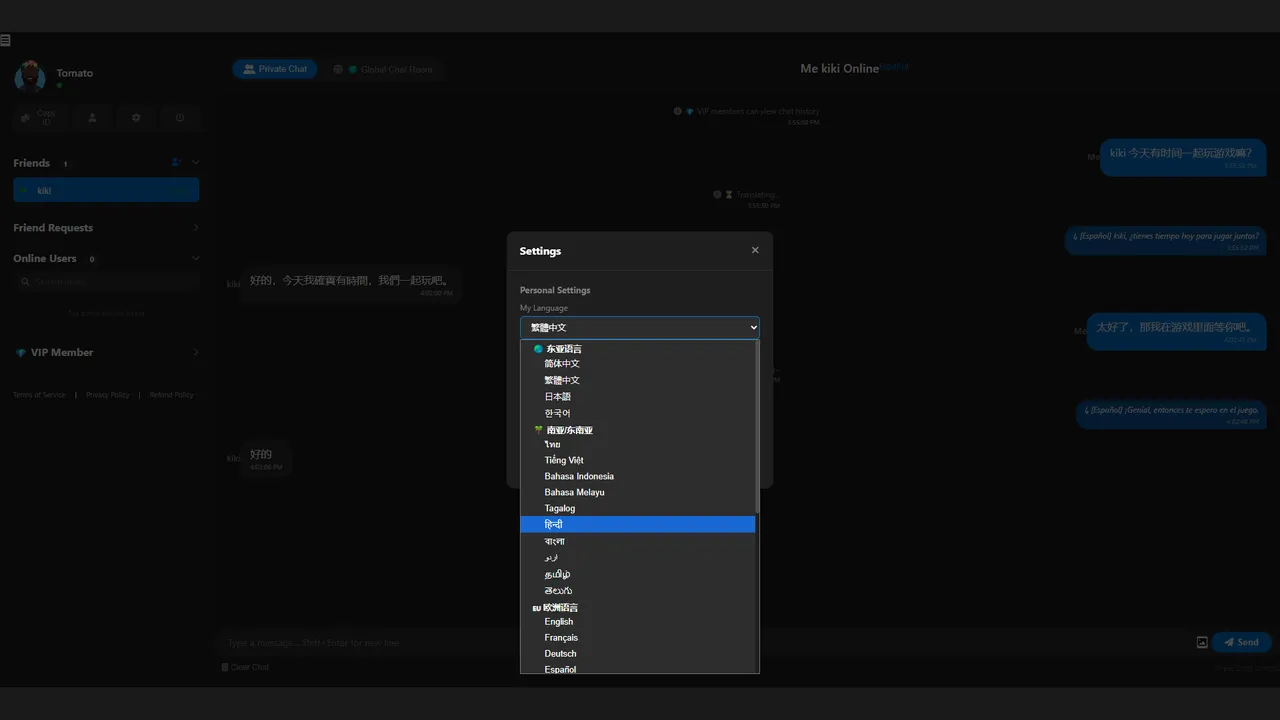The width and height of the screenshot is (1280, 720).
Task: Select English language option
Action: [638, 621]
